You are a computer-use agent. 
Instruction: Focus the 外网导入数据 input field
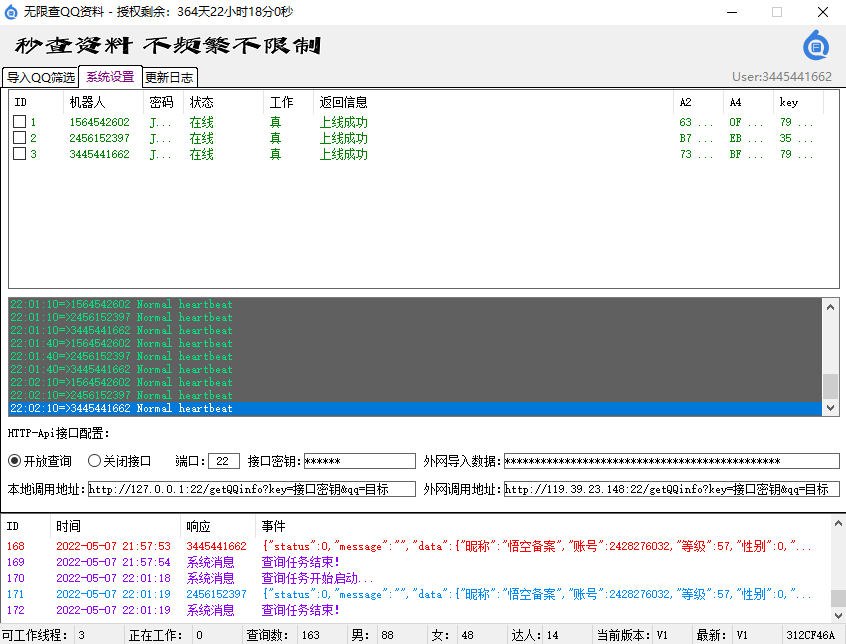(671, 461)
